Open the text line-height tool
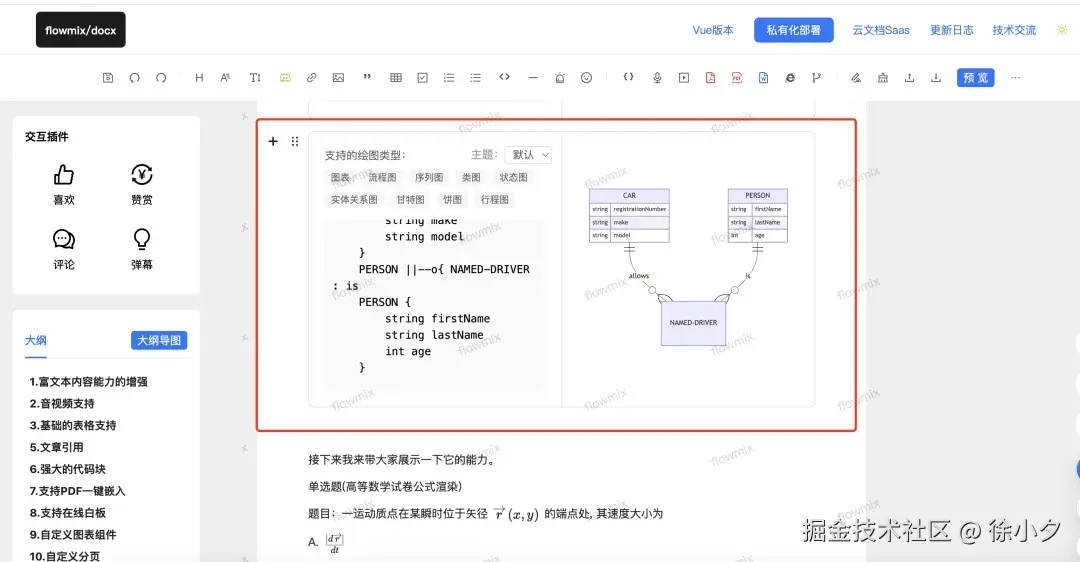 [x=255, y=78]
